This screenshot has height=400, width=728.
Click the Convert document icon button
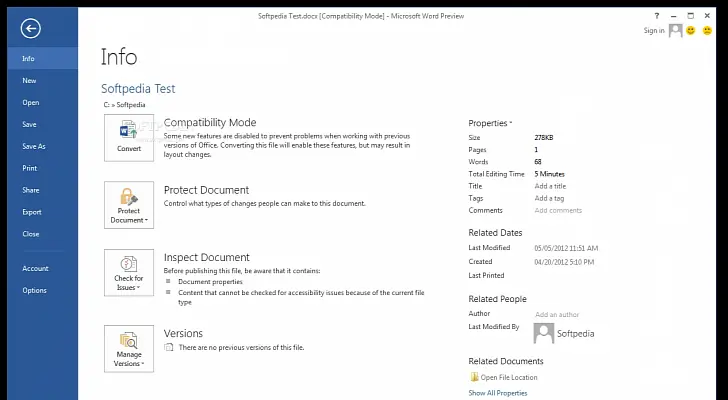tap(129, 138)
